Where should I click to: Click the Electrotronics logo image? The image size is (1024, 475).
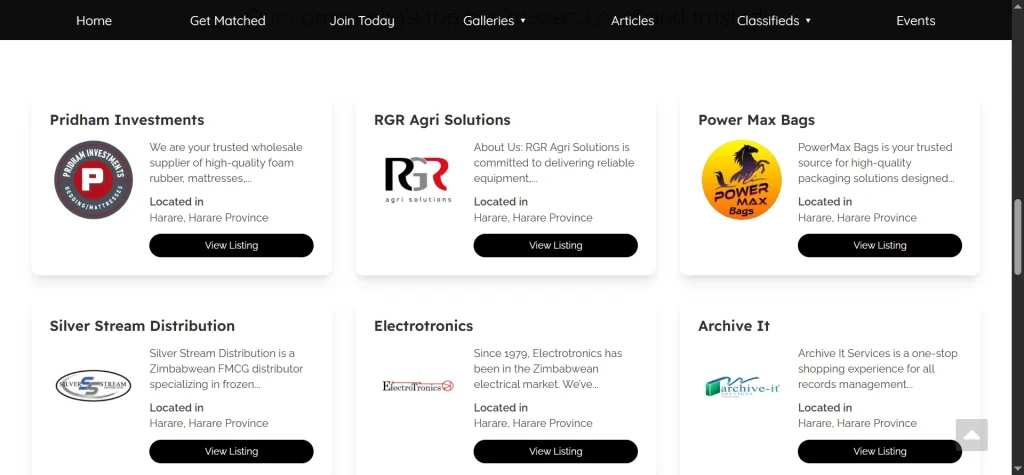417,385
